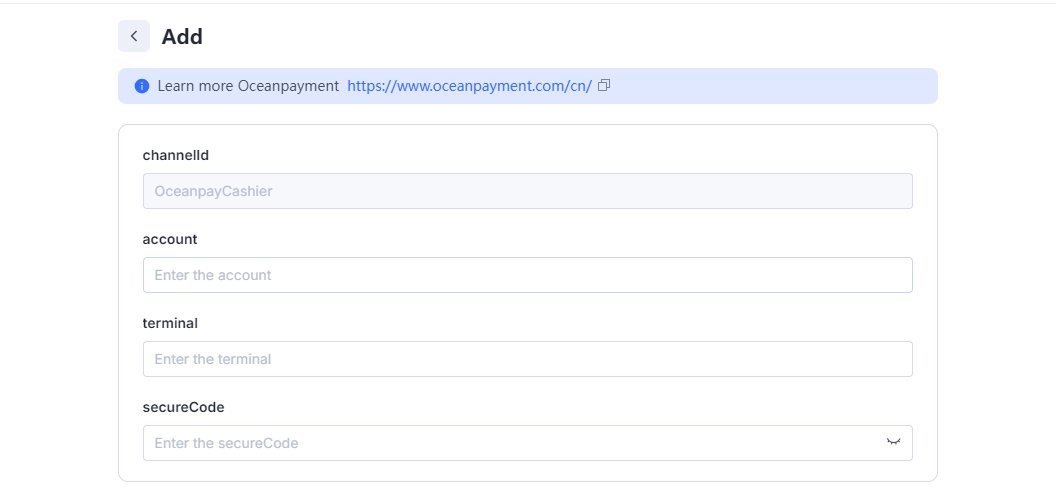The width and height of the screenshot is (1056, 501).
Task: Copy the Oceanpayment URL with copy icon
Action: click(x=604, y=86)
